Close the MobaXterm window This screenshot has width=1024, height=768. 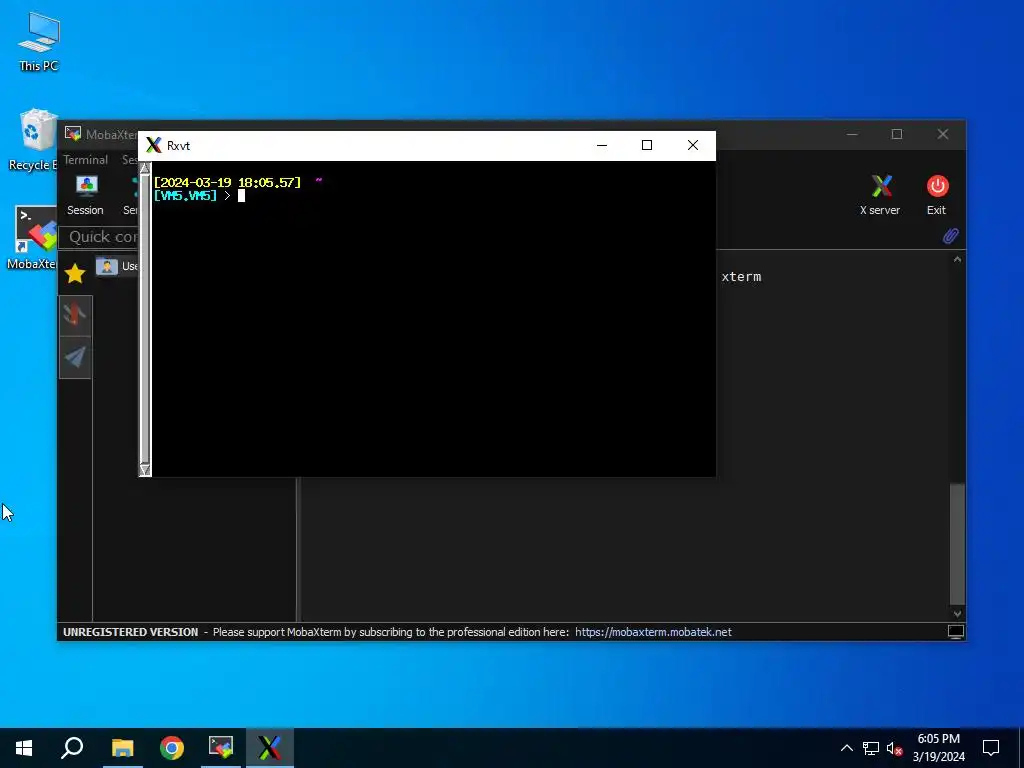pos(942,134)
